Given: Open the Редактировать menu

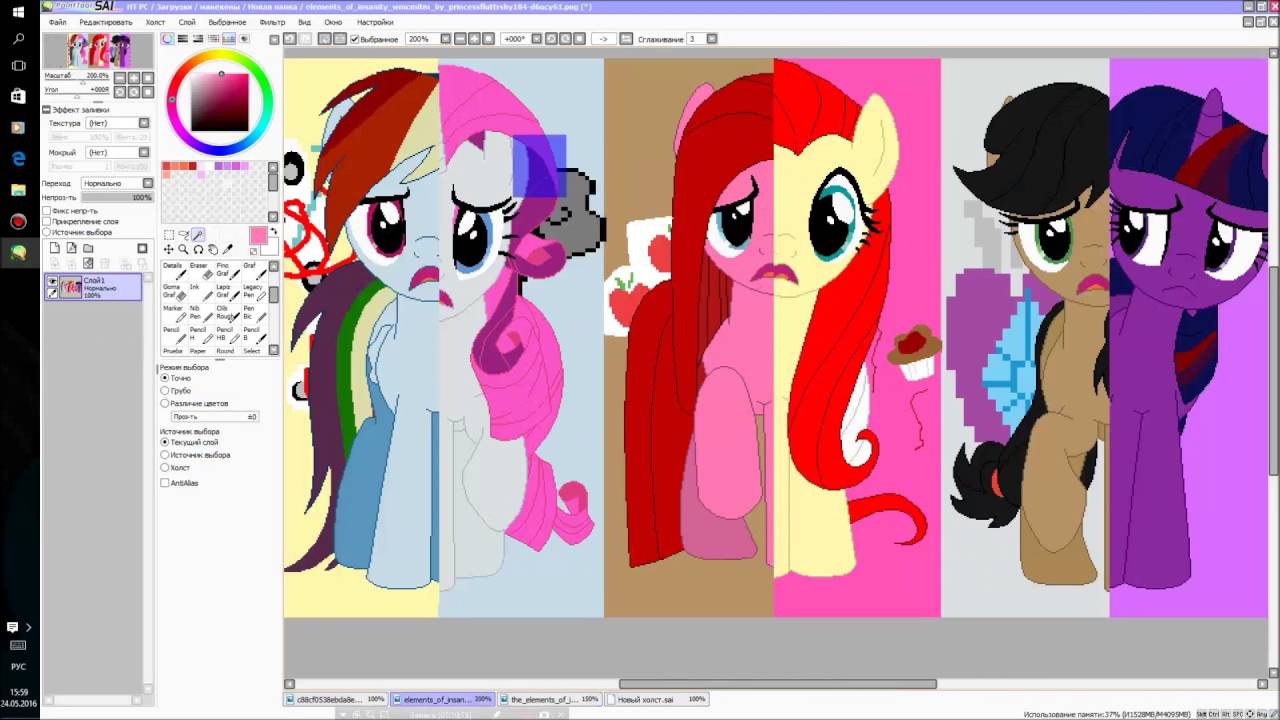Looking at the screenshot, I should [105, 22].
